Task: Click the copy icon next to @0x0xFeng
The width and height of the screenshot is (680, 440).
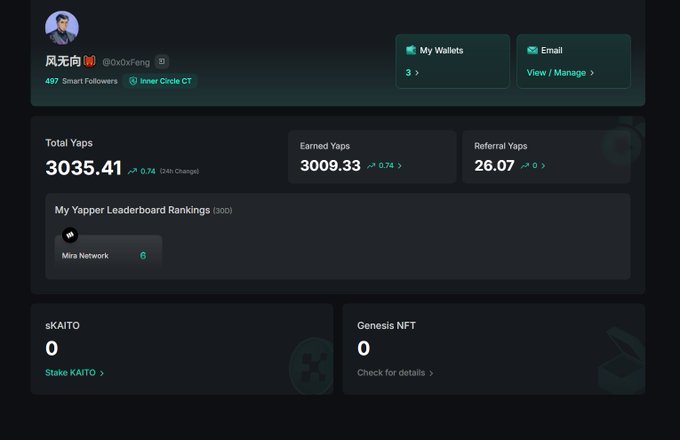Action: point(163,61)
